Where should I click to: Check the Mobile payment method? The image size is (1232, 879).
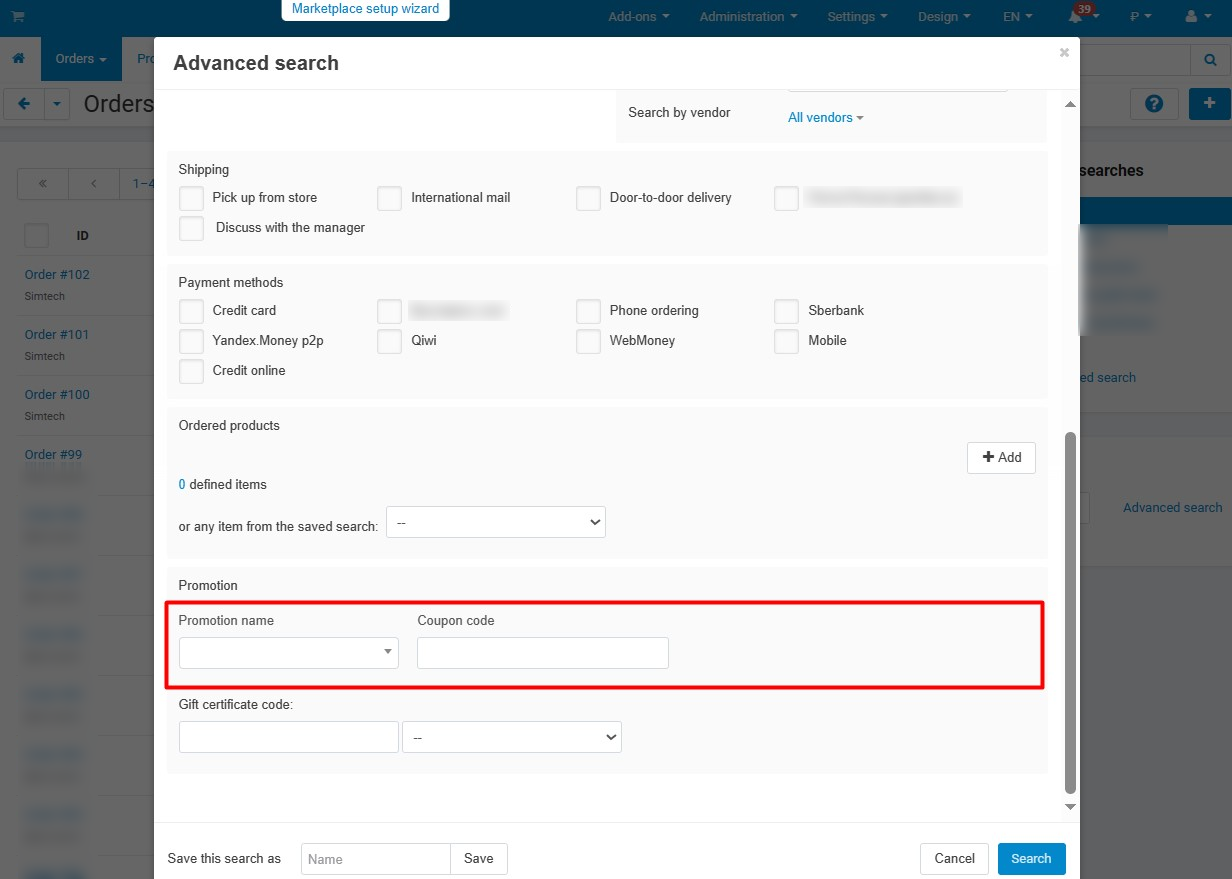[x=787, y=341]
